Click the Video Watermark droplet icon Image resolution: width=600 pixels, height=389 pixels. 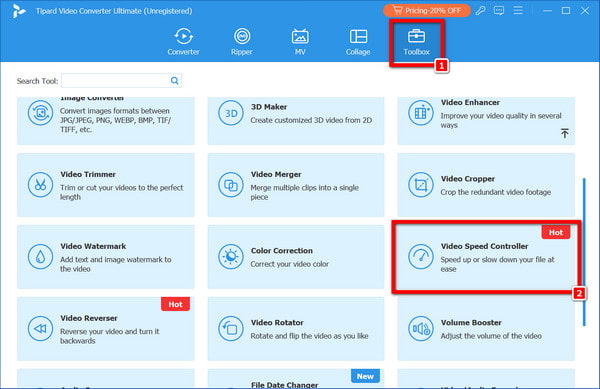pyautogui.click(x=40, y=257)
